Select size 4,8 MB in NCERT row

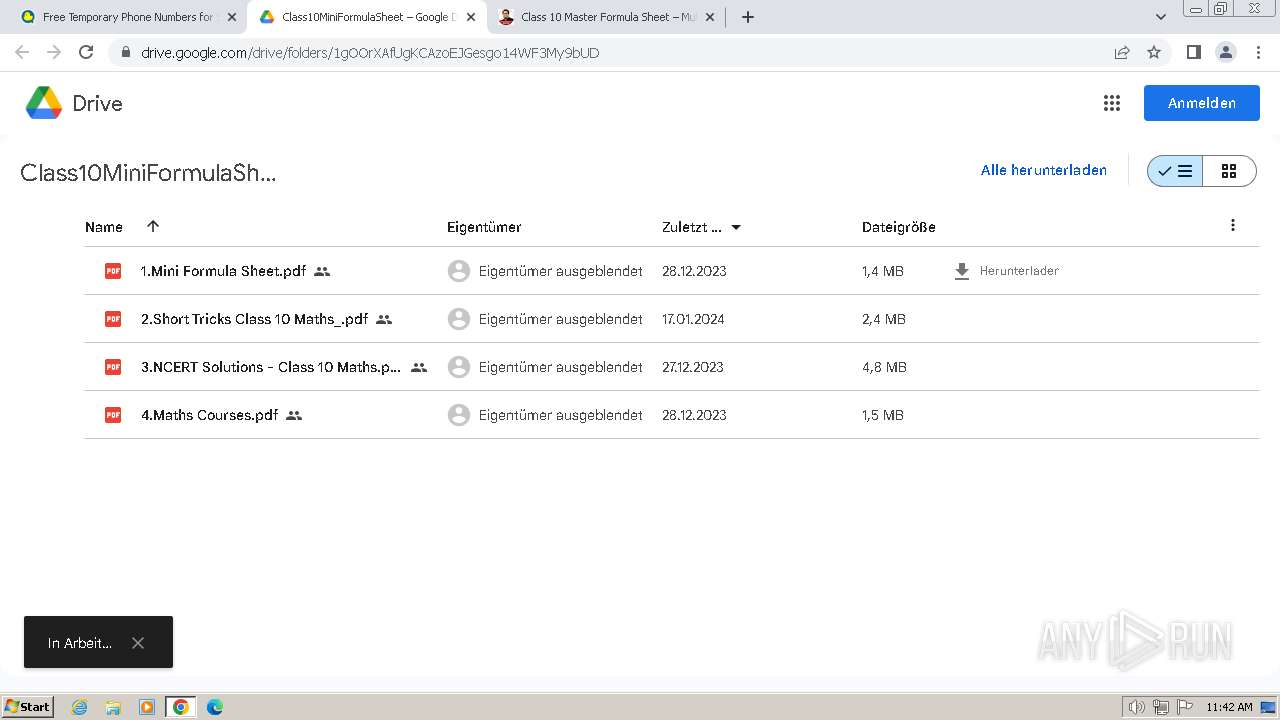tap(884, 367)
